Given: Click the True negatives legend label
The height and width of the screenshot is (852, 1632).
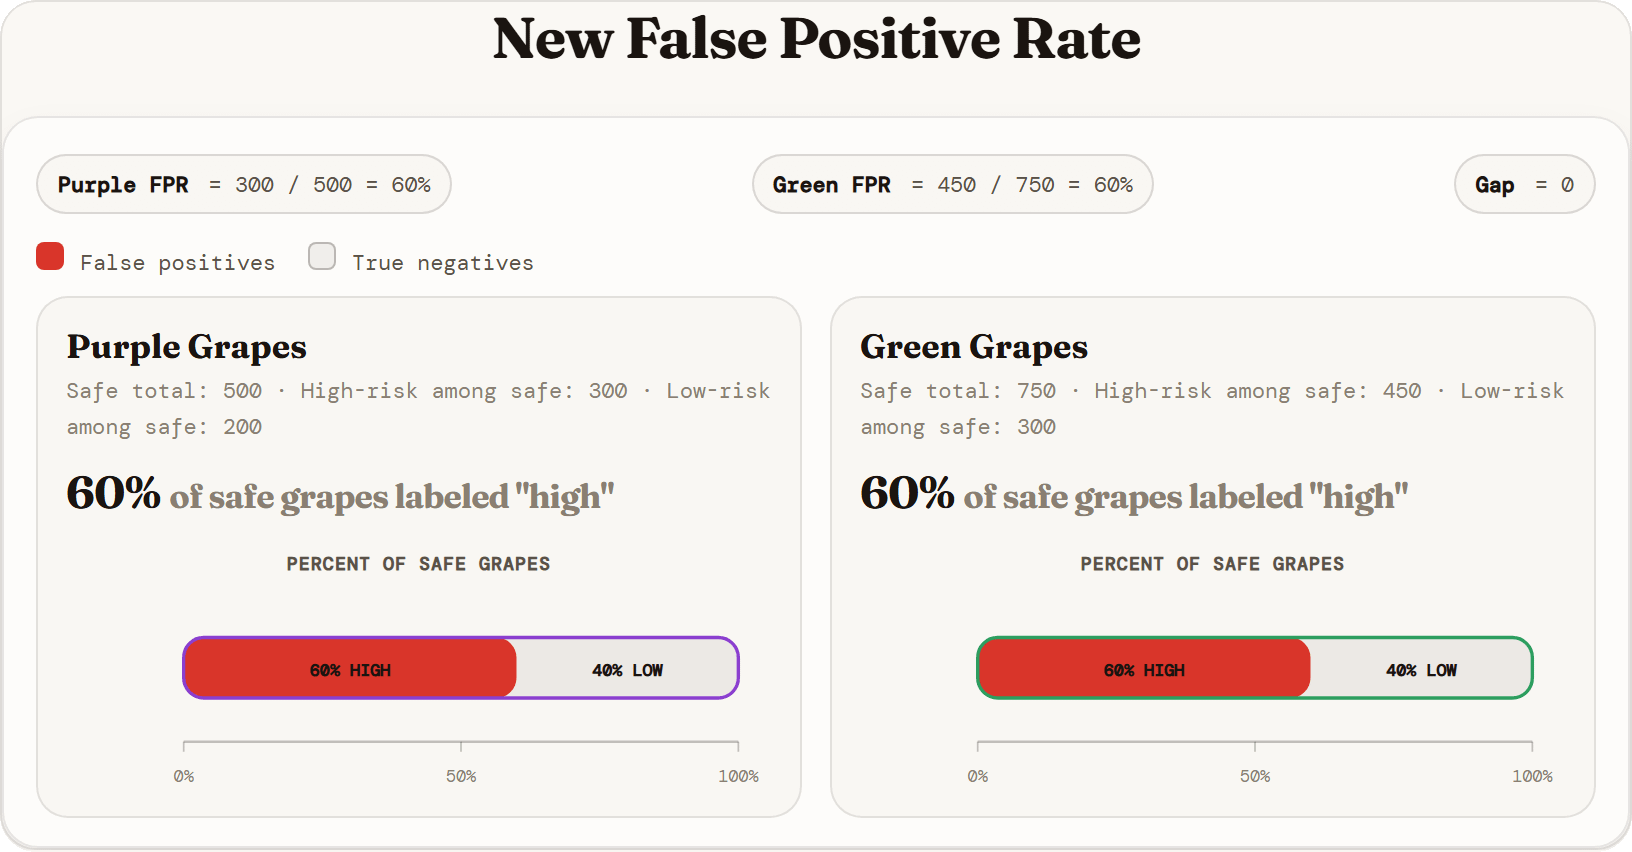Looking at the screenshot, I should click(x=443, y=263).
